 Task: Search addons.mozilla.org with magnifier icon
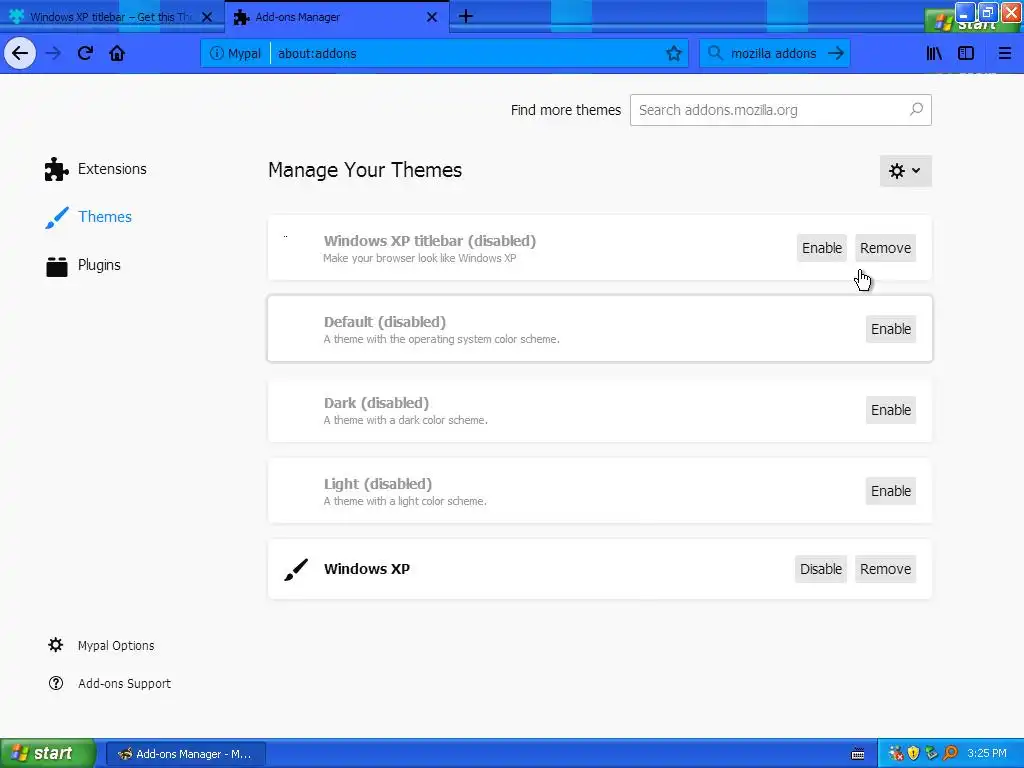pos(916,109)
